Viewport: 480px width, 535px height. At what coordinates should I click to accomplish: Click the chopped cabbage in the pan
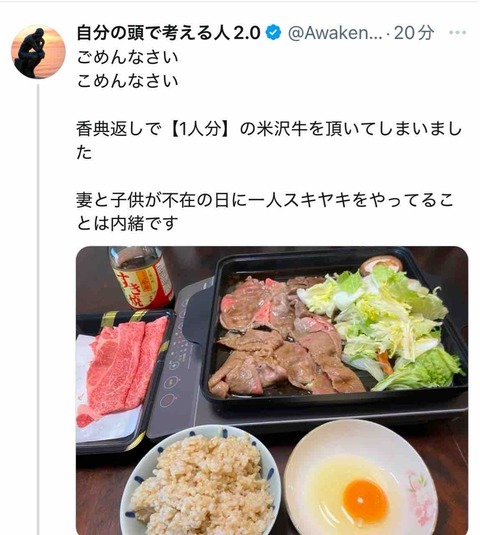pos(382,328)
